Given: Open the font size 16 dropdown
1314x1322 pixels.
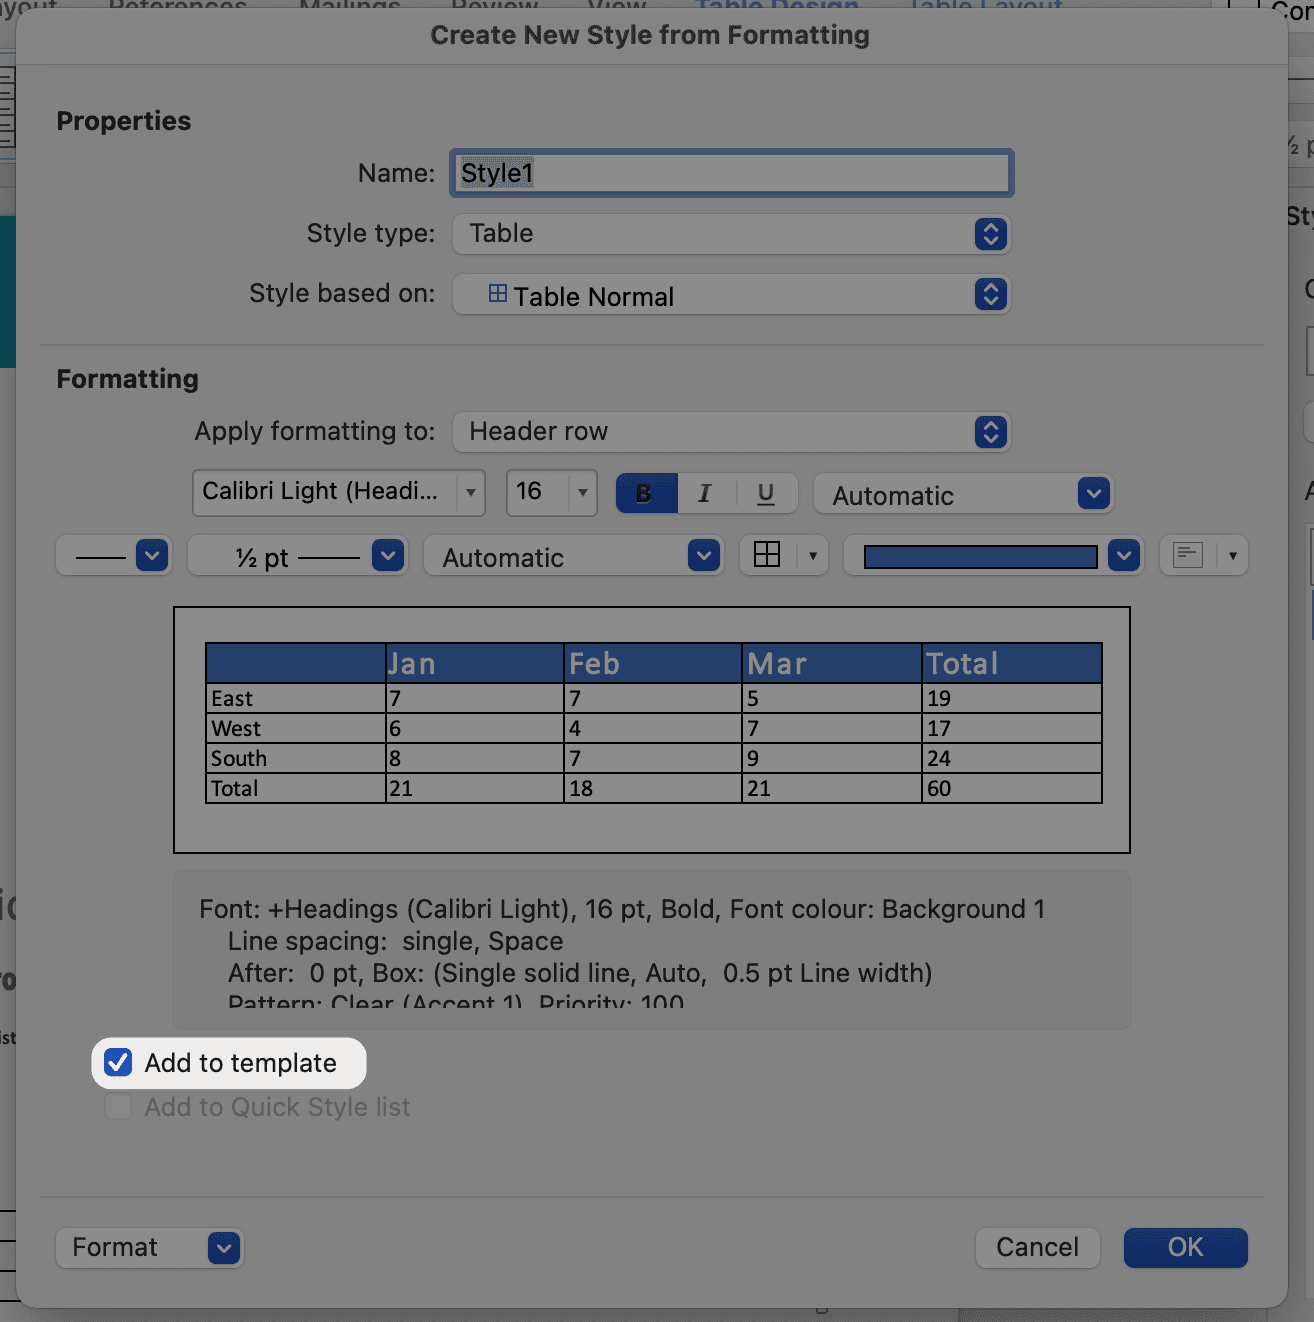Looking at the screenshot, I should (581, 492).
